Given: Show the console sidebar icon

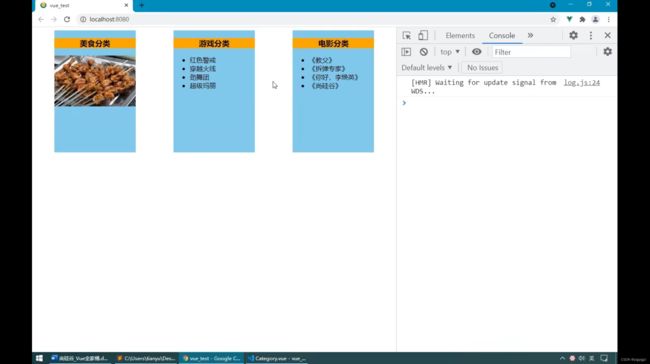Looking at the screenshot, I should coord(406,52).
